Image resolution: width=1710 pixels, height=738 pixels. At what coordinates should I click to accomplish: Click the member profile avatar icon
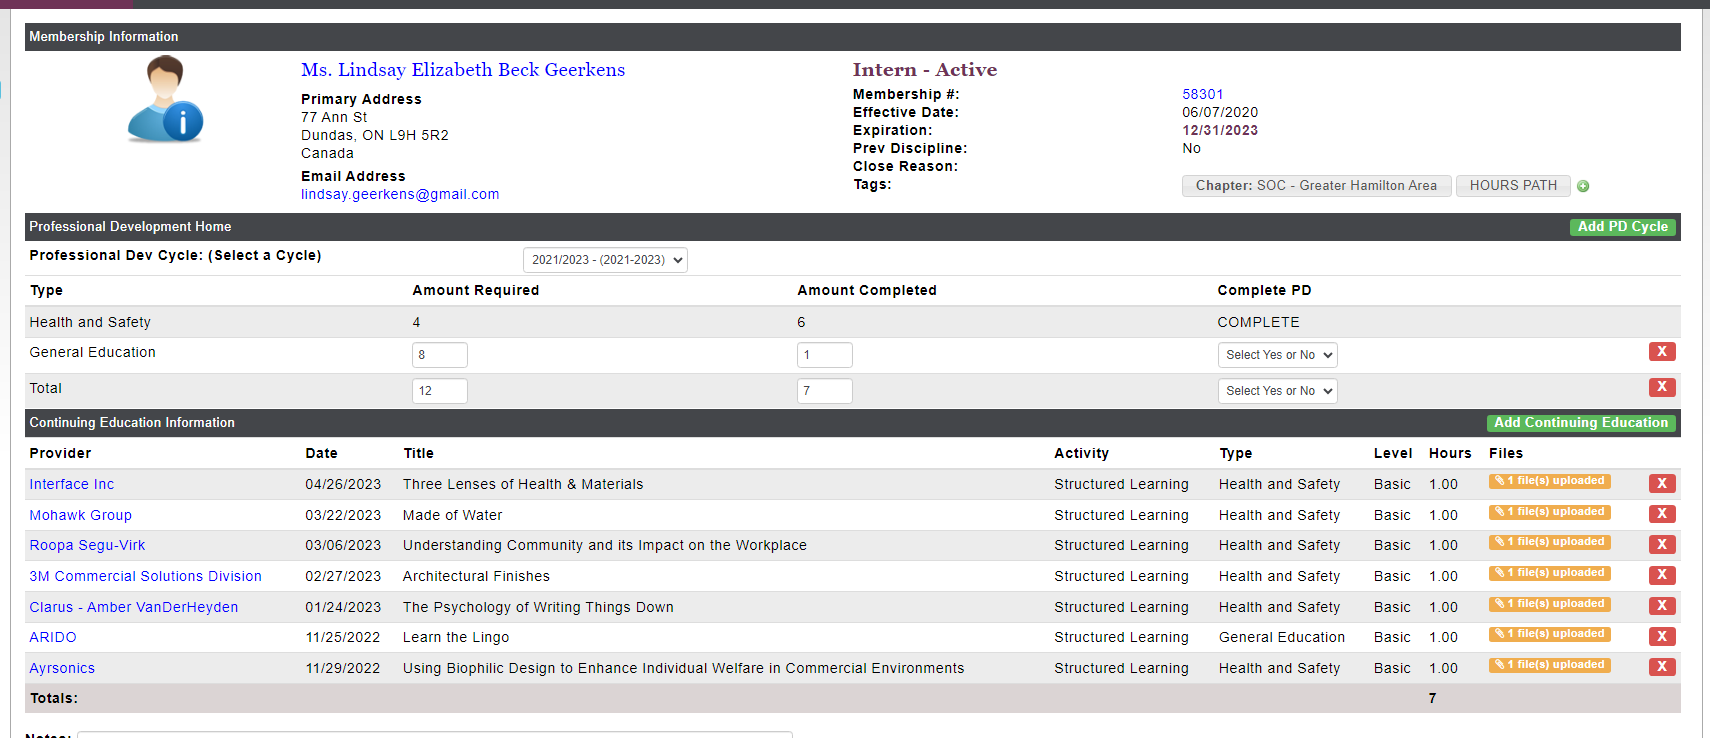pyautogui.click(x=165, y=98)
